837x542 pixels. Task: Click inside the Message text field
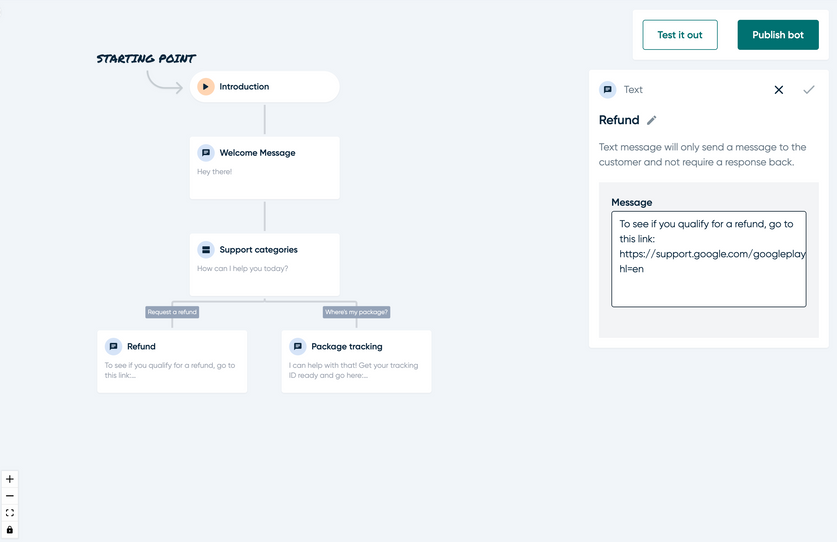(708, 259)
